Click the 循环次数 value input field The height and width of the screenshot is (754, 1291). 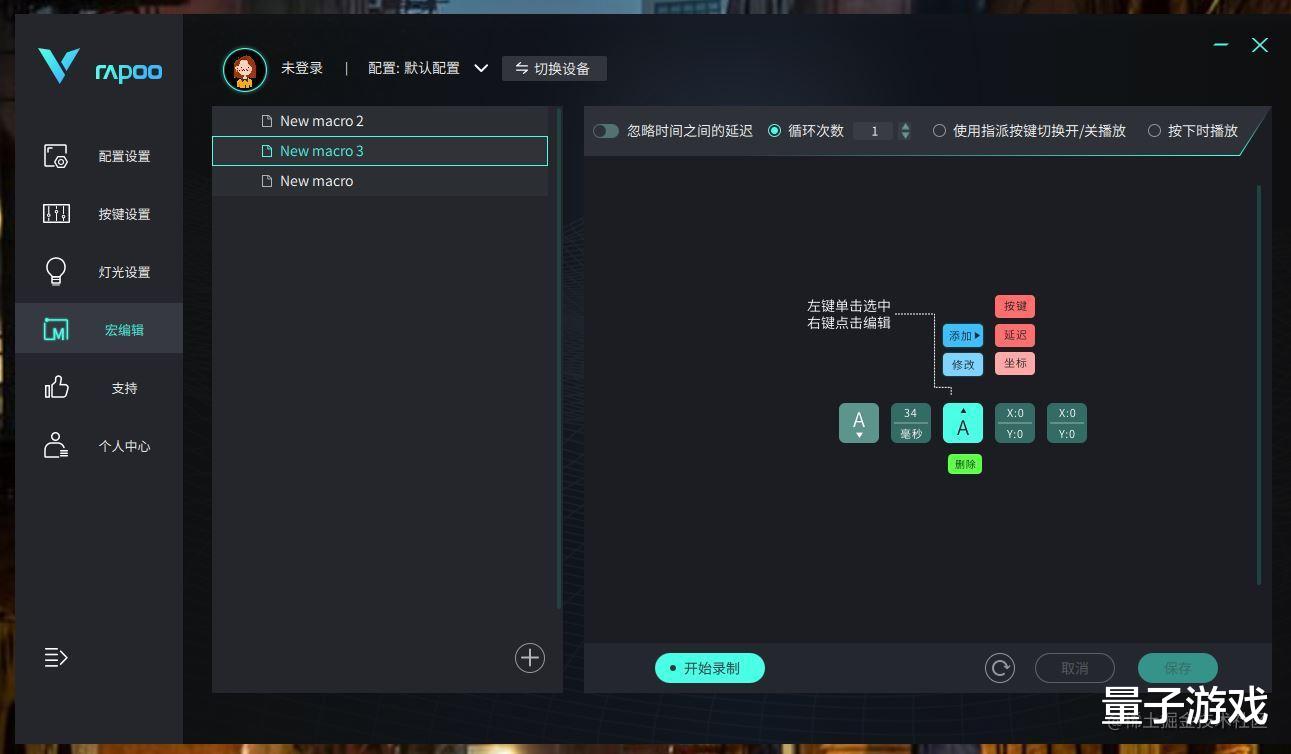874,130
